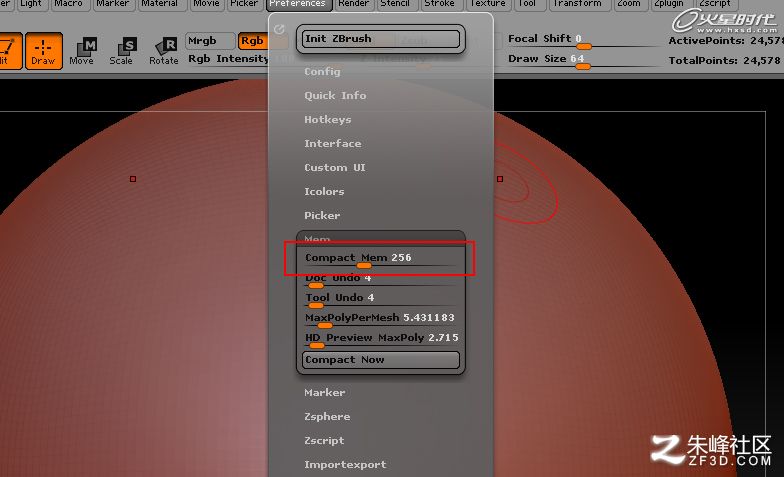Open the Stroke menu

click(x=439, y=4)
